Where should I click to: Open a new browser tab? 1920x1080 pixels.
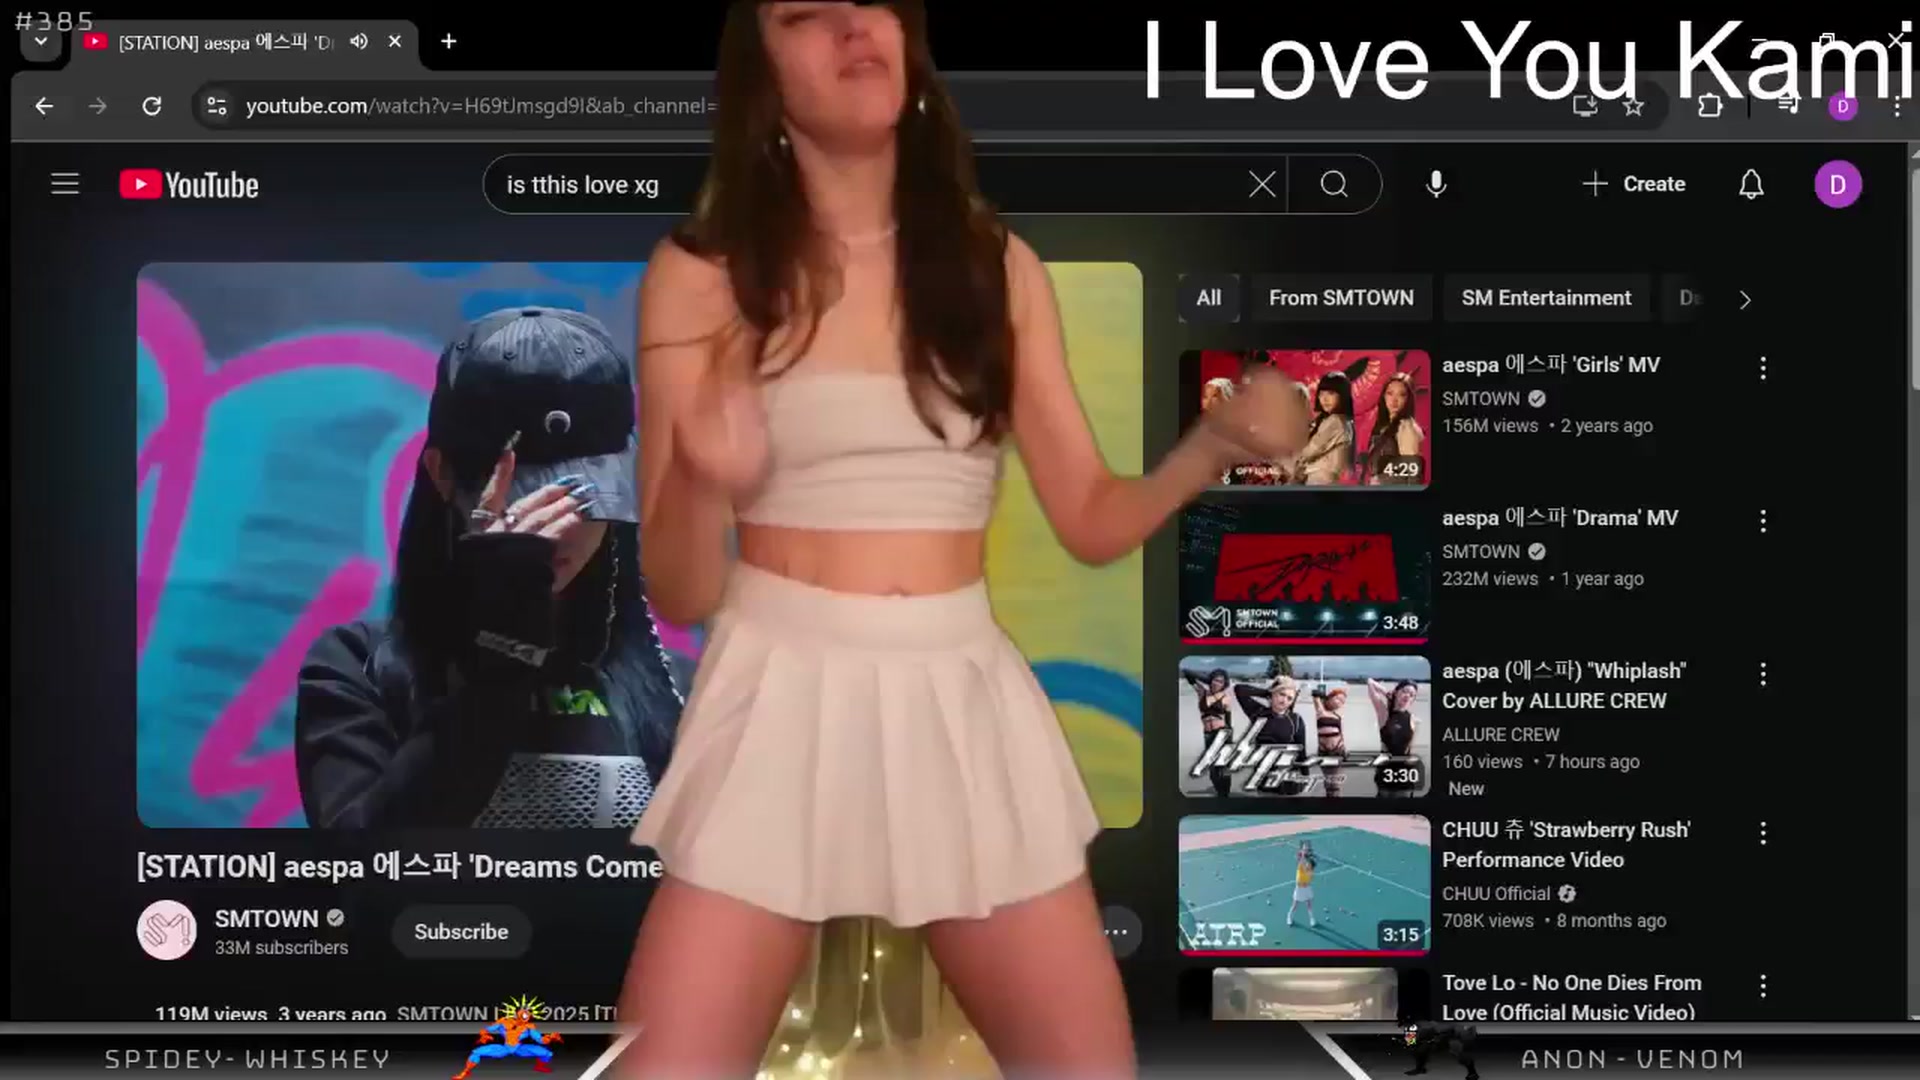pyautogui.click(x=449, y=41)
